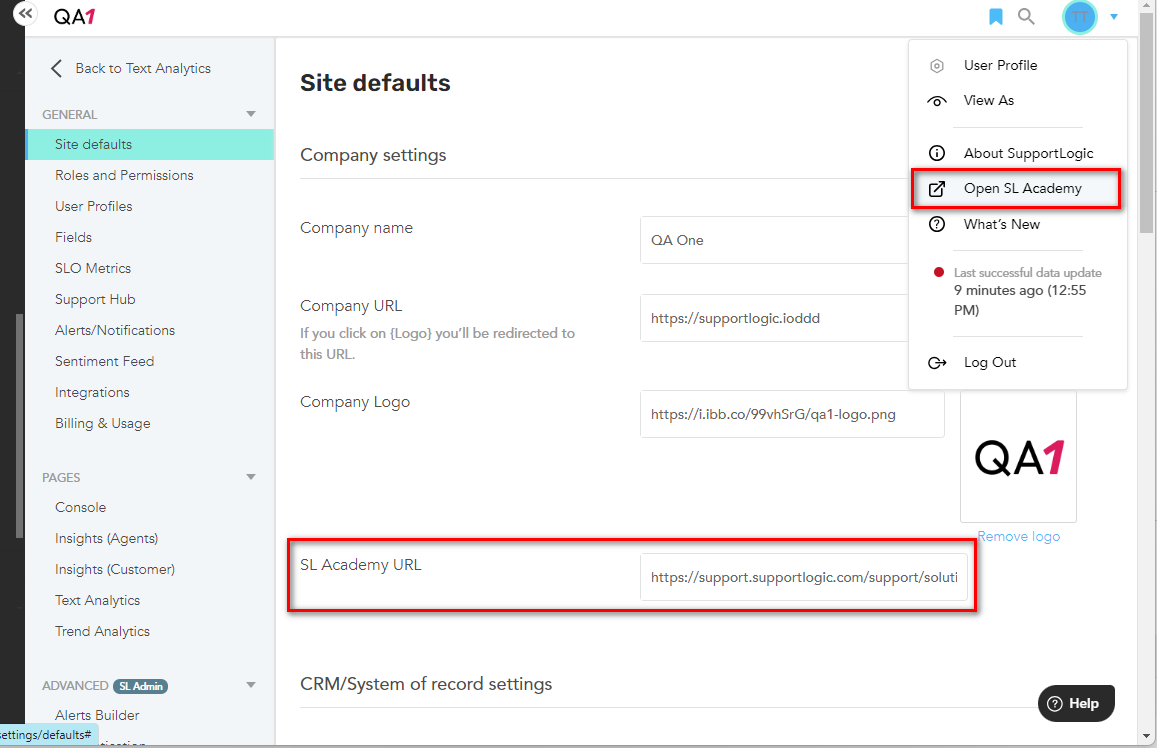The width and height of the screenshot is (1157, 748).
Task: Click the QA1 logo in header
Action: tap(75, 16)
